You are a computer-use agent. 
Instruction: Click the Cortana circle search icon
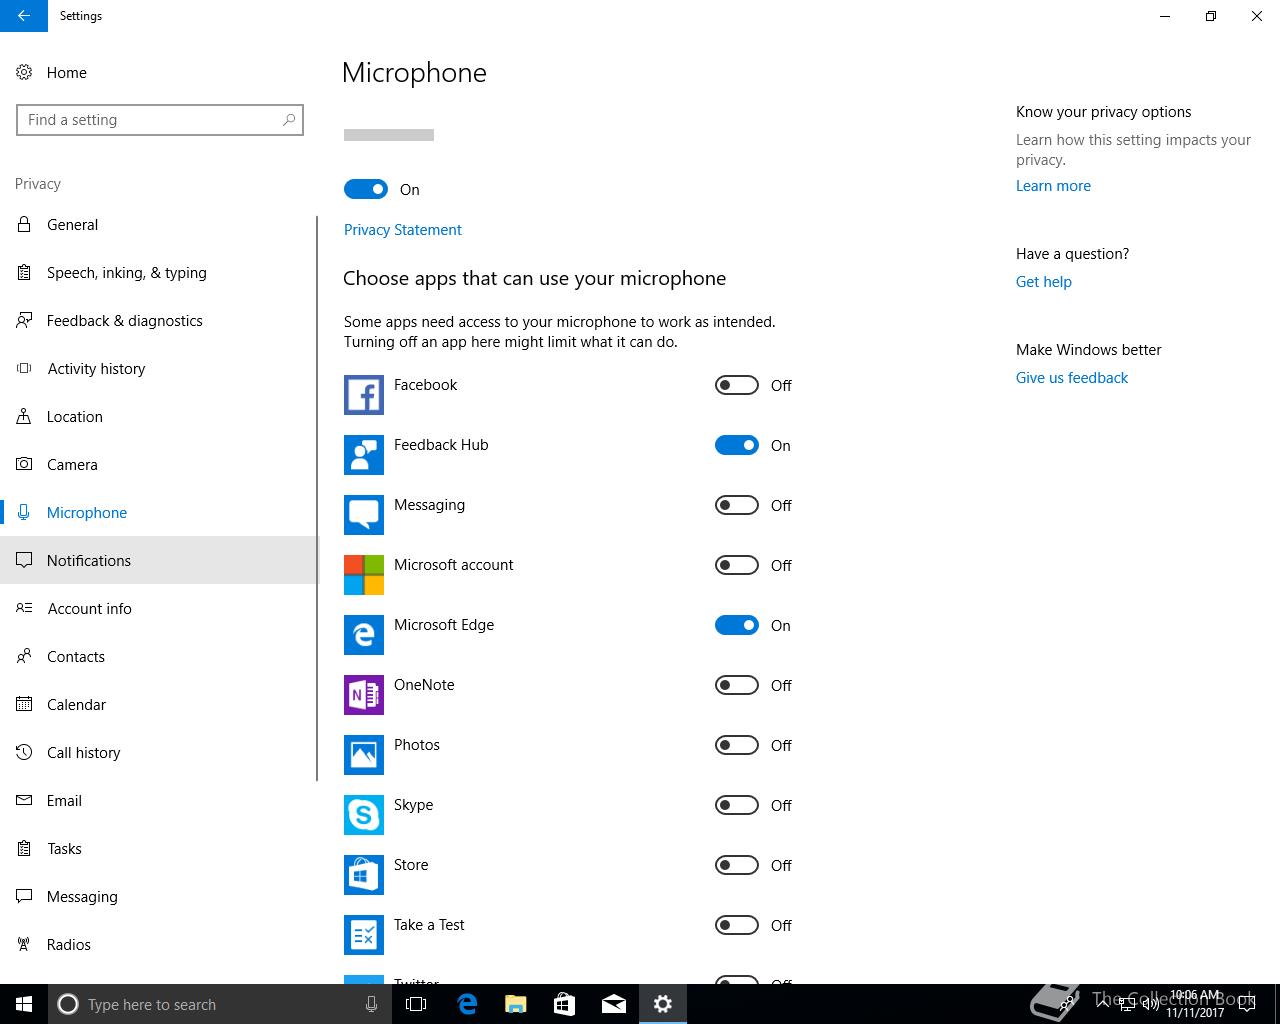(x=68, y=1004)
